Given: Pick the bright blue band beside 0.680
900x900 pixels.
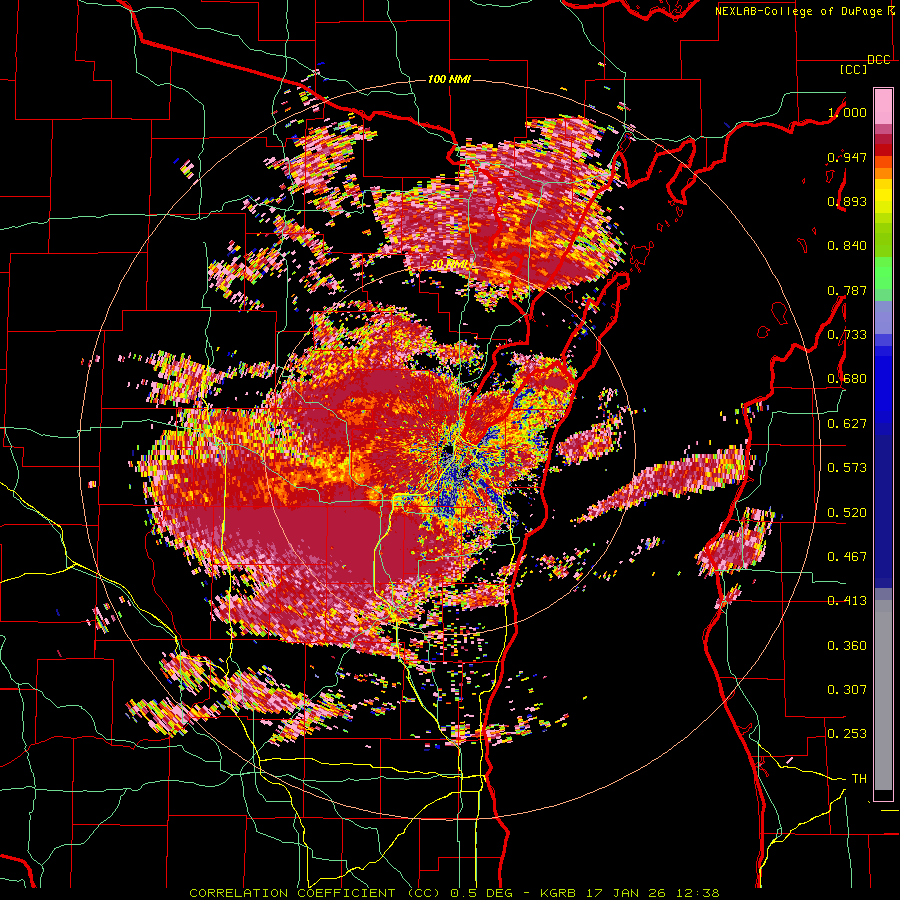Looking at the screenshot, I should (883, 385).
